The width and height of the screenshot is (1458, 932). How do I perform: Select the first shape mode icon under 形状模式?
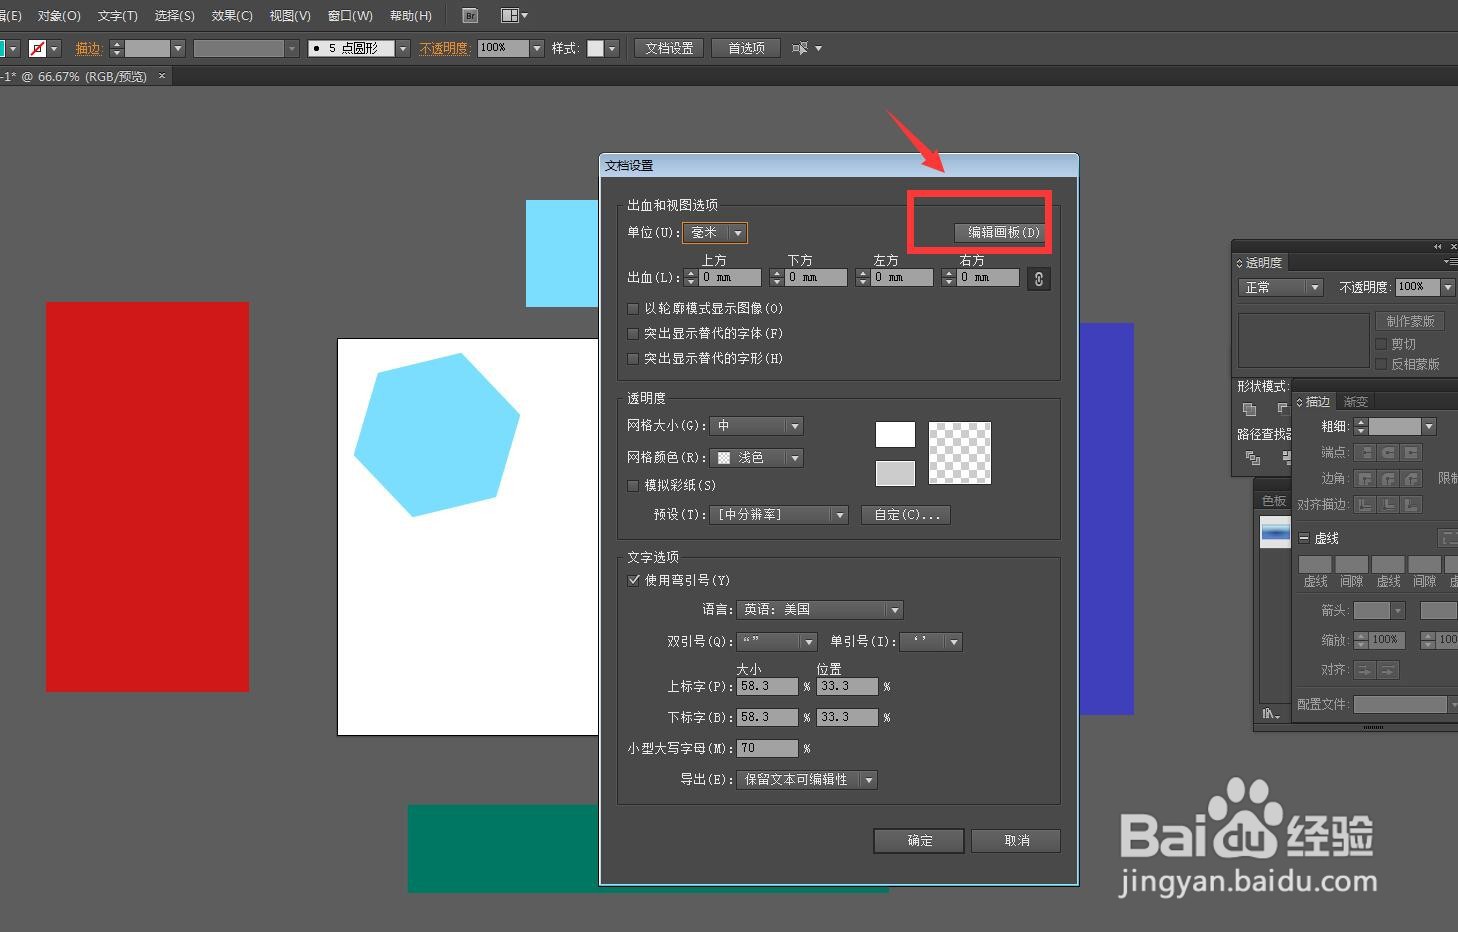(1249, 410)
